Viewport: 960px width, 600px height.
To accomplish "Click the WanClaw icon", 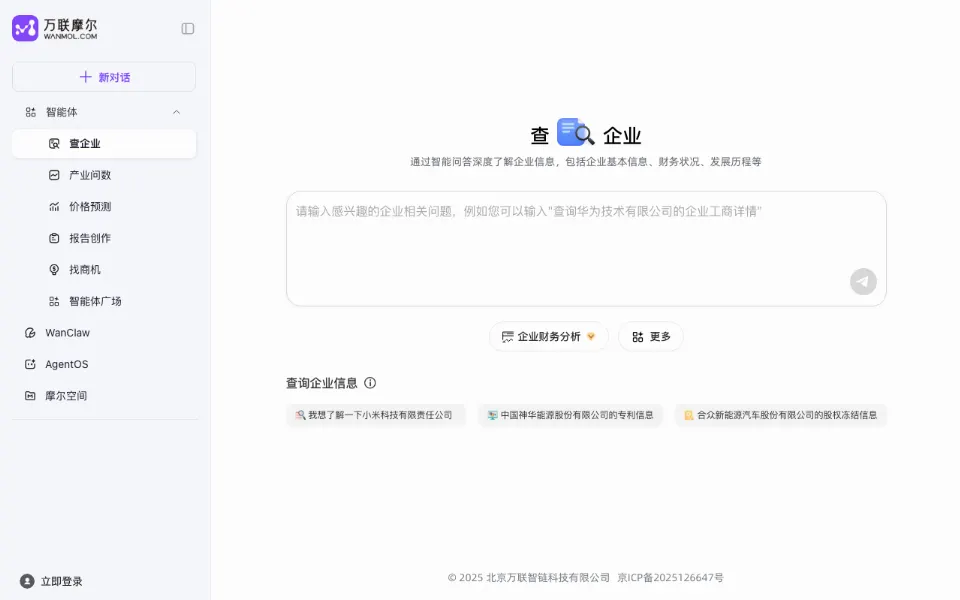I will point(30,332).
